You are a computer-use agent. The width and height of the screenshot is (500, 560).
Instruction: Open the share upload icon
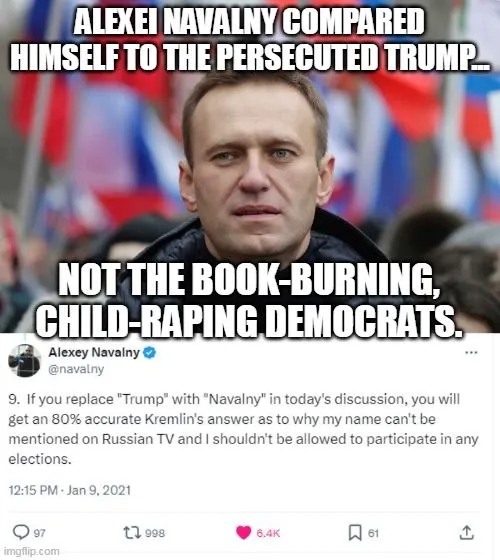click(x=466, y=532)
